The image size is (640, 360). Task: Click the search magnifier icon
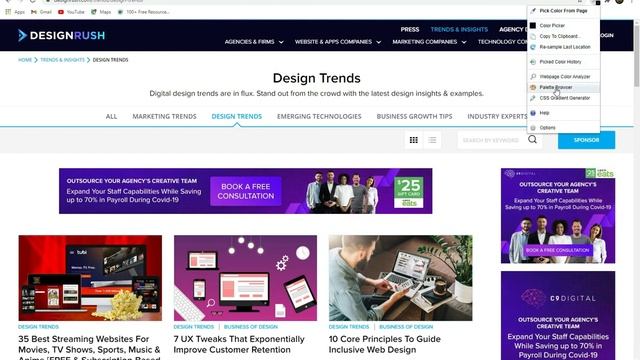pyautogui.click(x=532, y=140)
